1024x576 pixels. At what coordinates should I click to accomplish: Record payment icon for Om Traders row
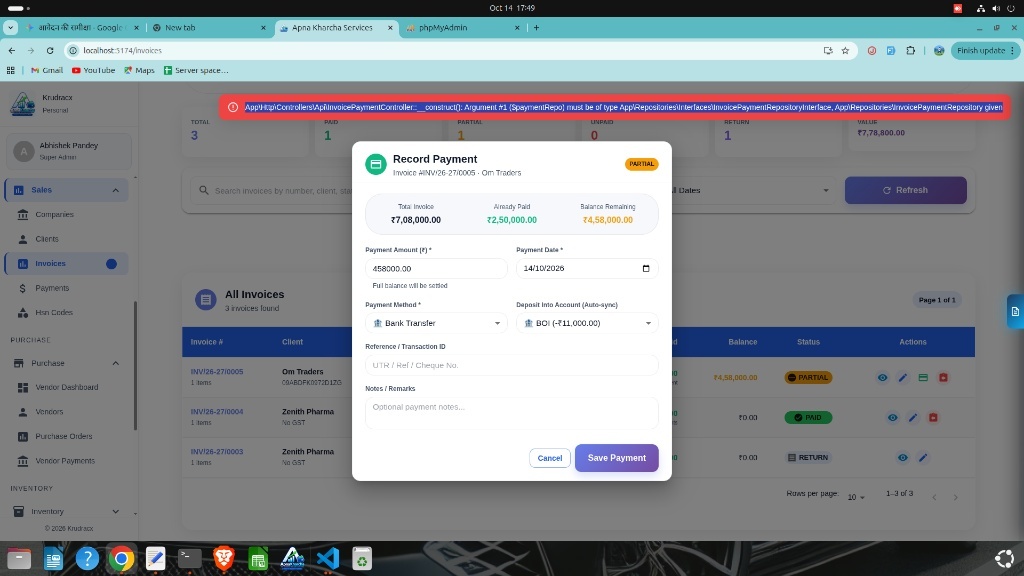coord(923,377)
